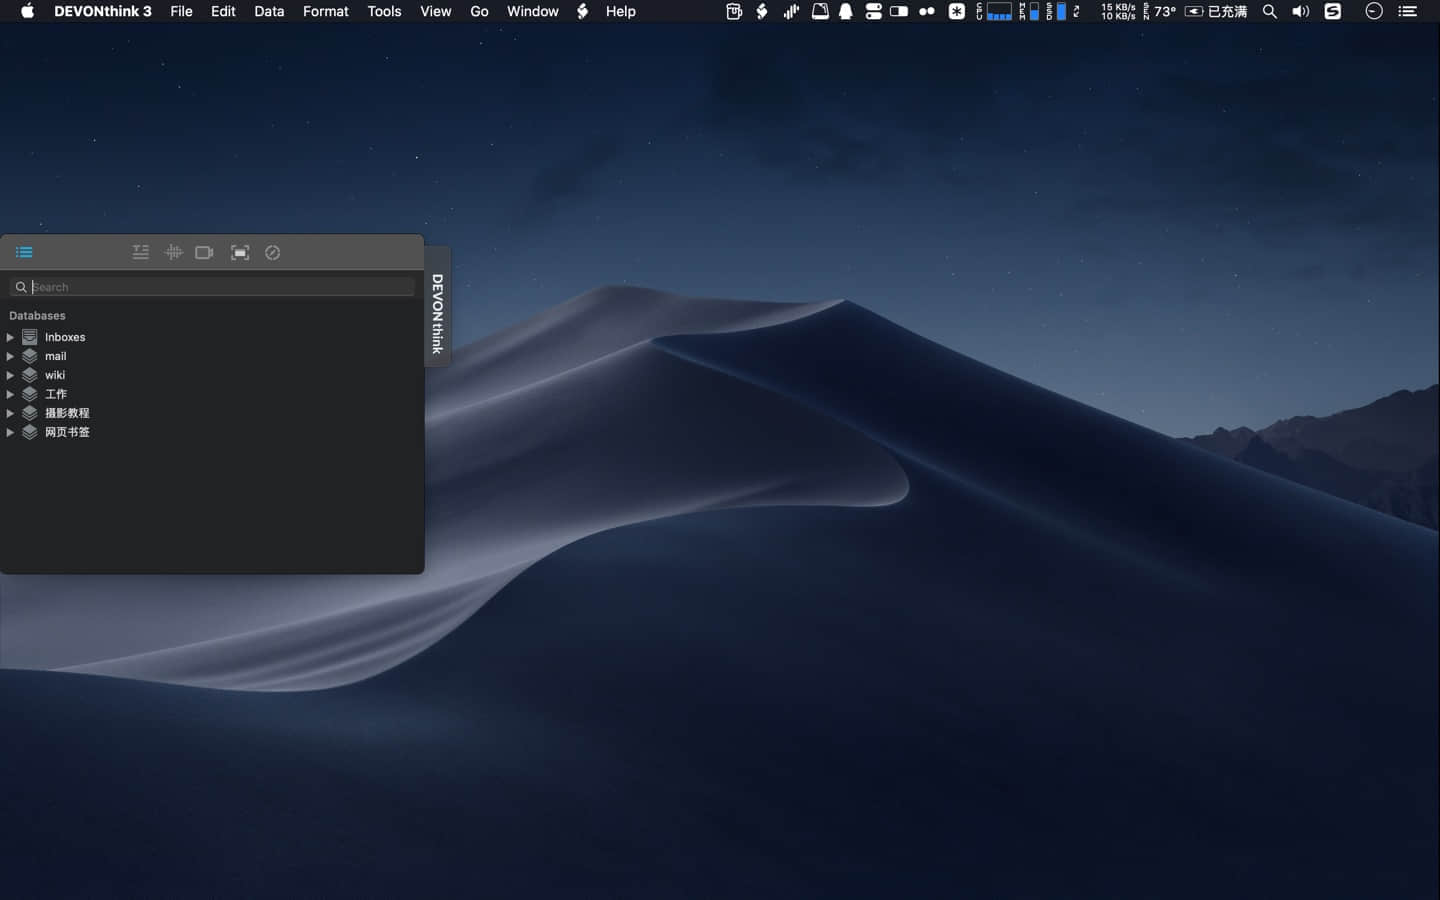Select the 摄影教程 database row
The width and height of the screenshot is (1440, 900).
coord(212,413)
